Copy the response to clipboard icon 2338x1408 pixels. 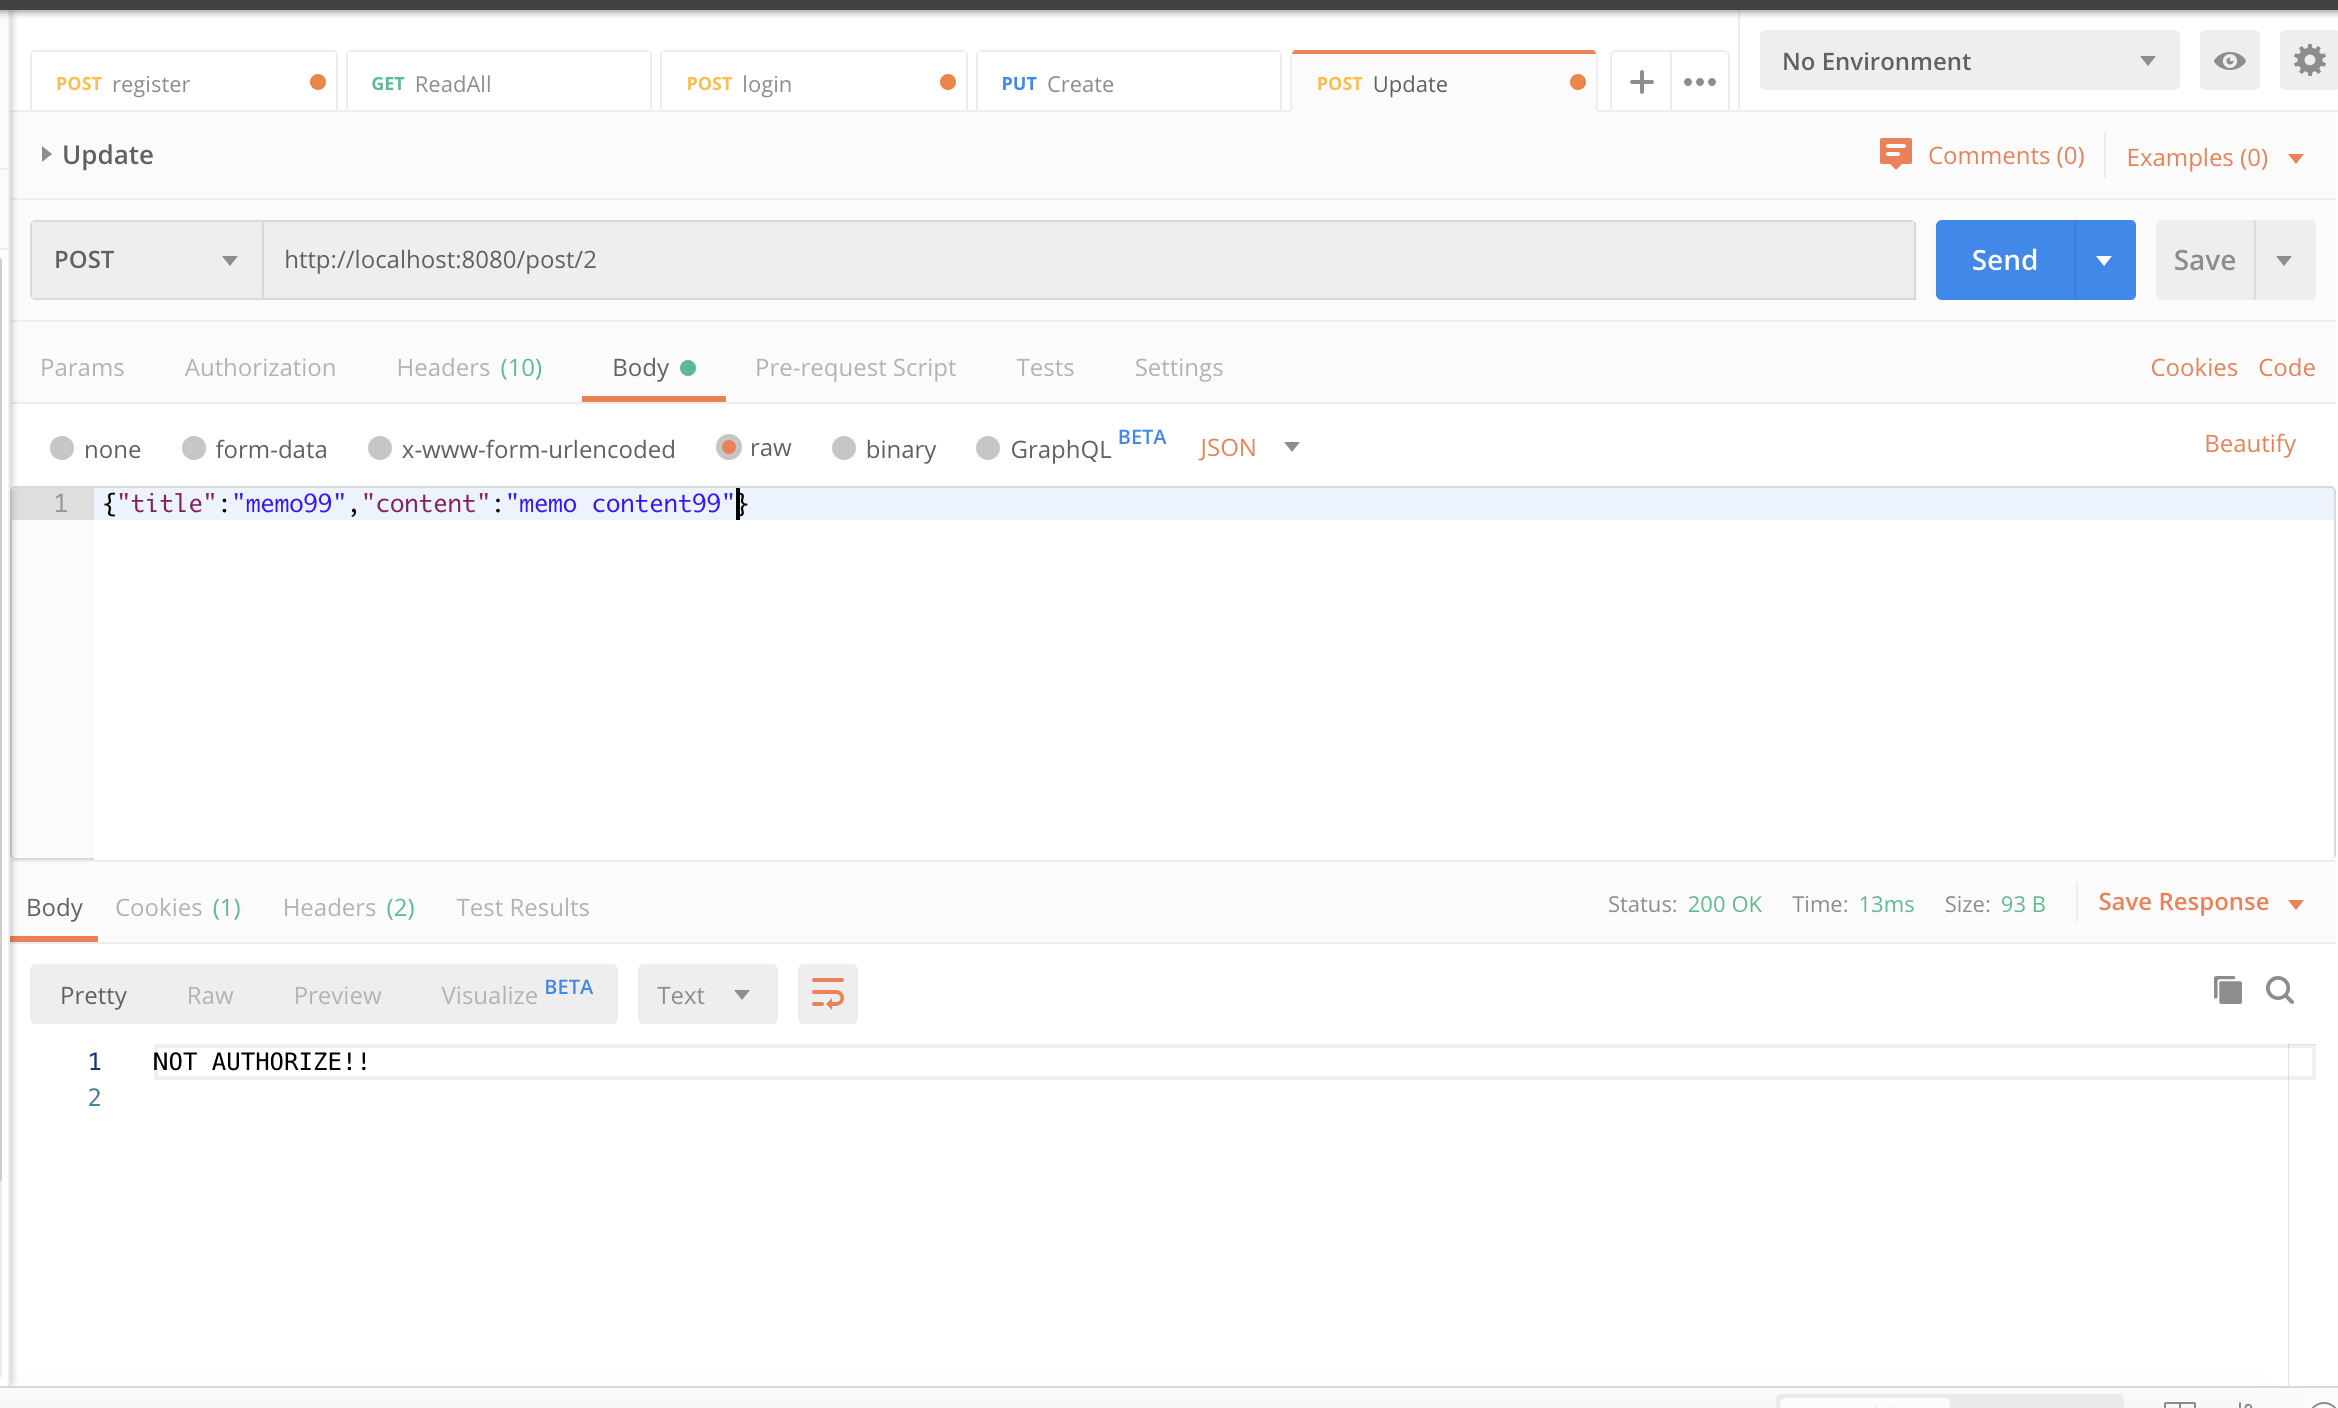coord(2227,990)
